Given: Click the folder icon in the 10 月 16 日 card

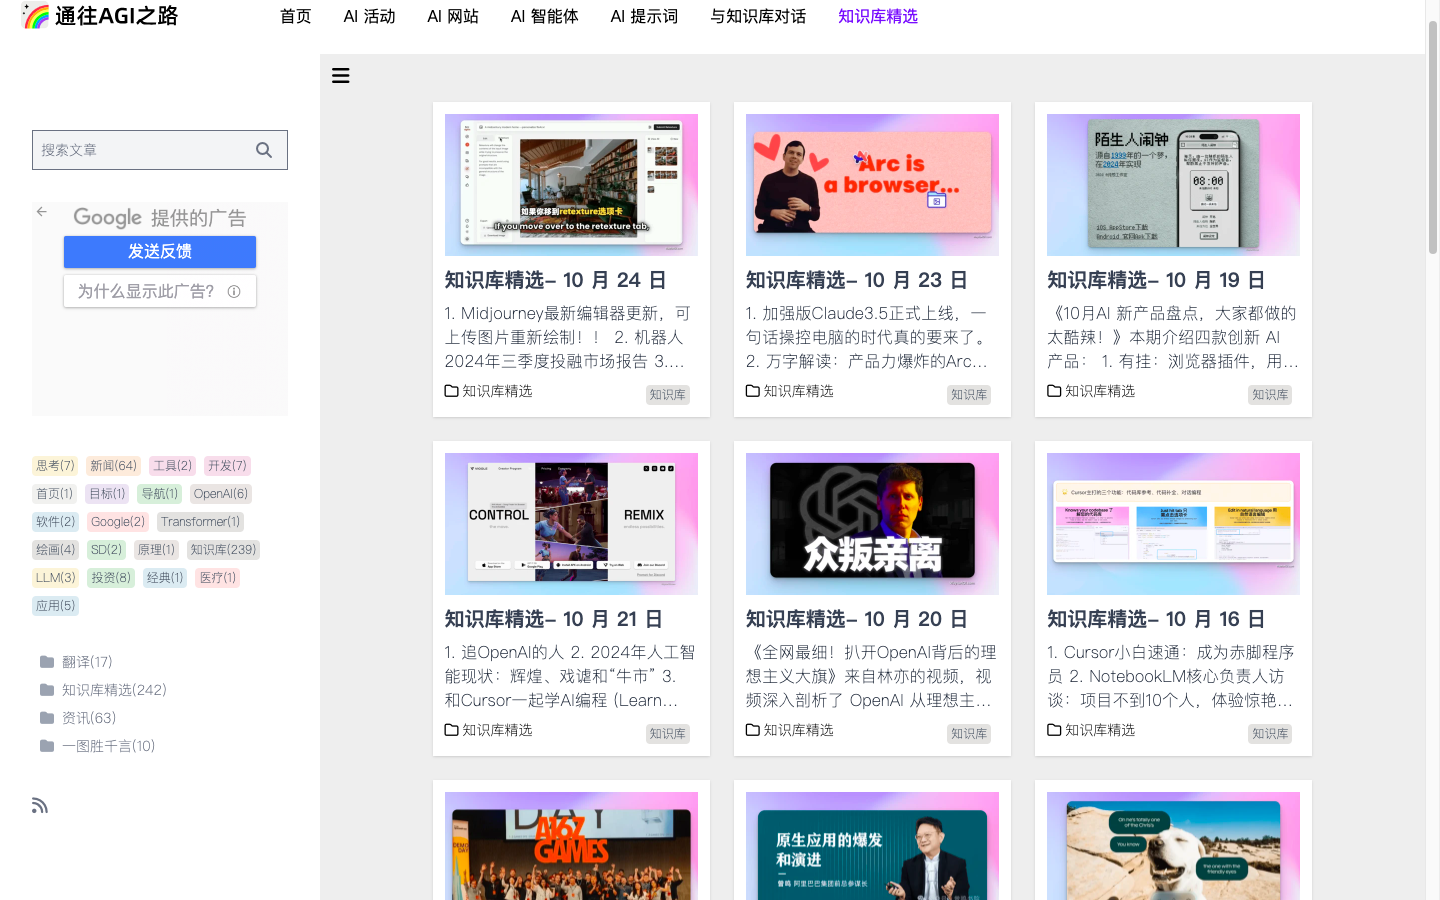Looking at the screenshot, I should (x=1054, y=730).
